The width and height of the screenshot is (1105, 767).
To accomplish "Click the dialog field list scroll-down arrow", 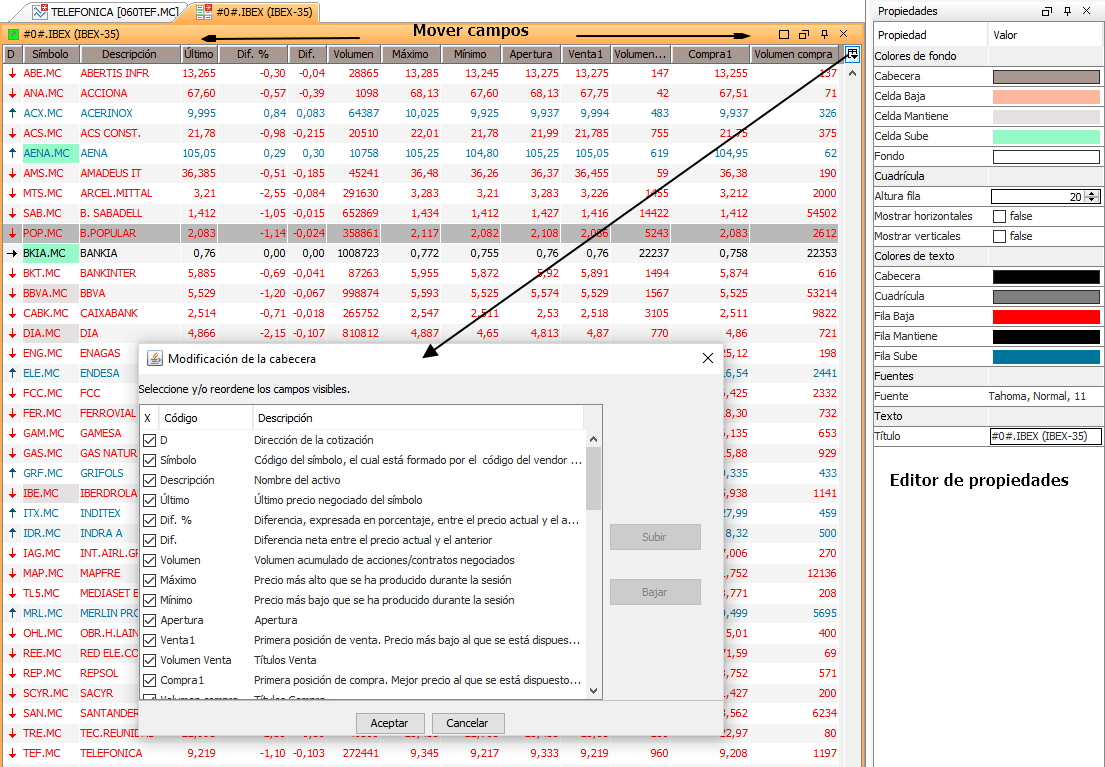I will [593, 691].
